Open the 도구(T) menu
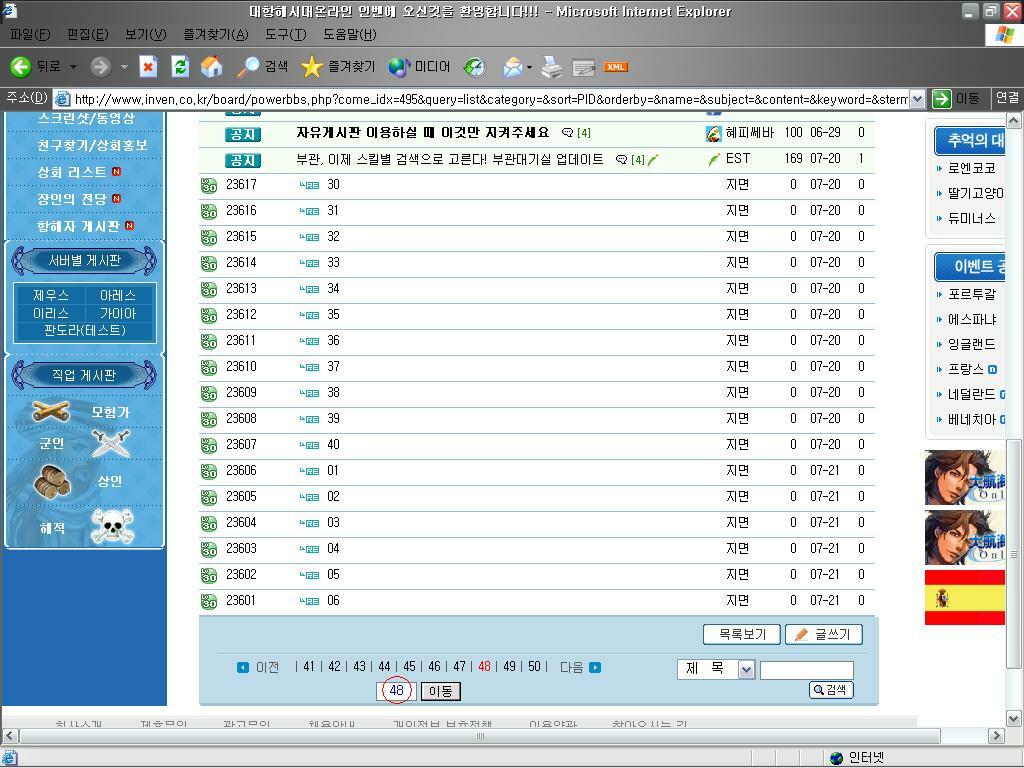This screenshot has height=768, width=1024. point(286,34)
